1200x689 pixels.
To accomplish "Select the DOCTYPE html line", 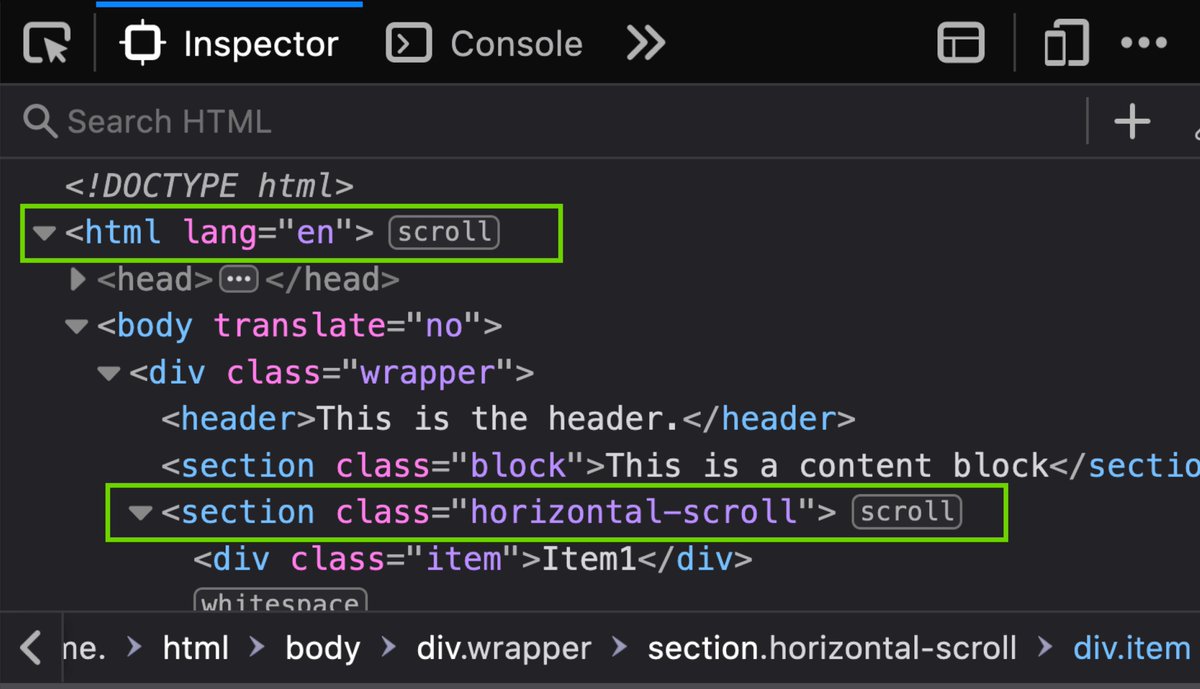I will pos(209,186).
